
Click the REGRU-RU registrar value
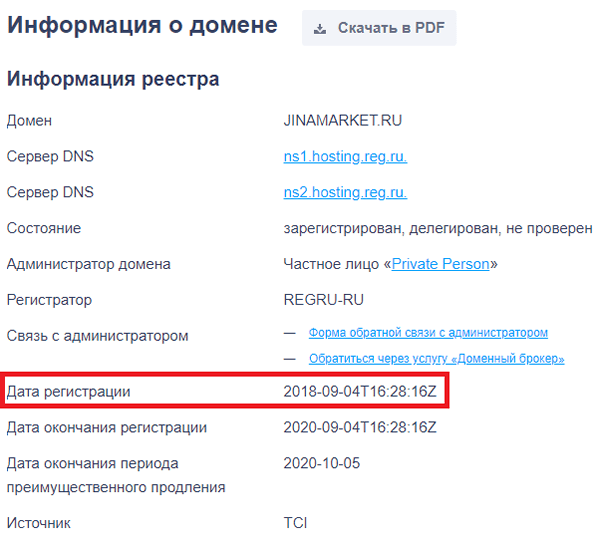[323, 300]
